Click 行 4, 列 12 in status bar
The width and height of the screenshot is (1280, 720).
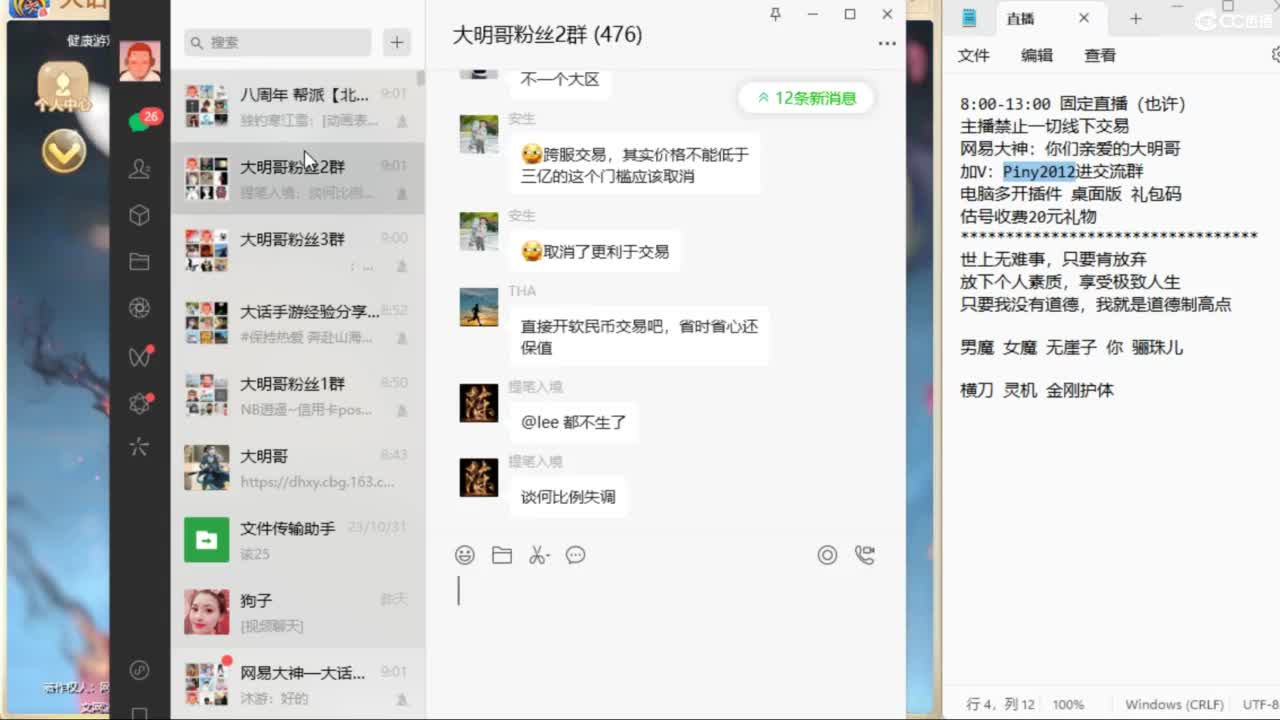(1001, 705)
